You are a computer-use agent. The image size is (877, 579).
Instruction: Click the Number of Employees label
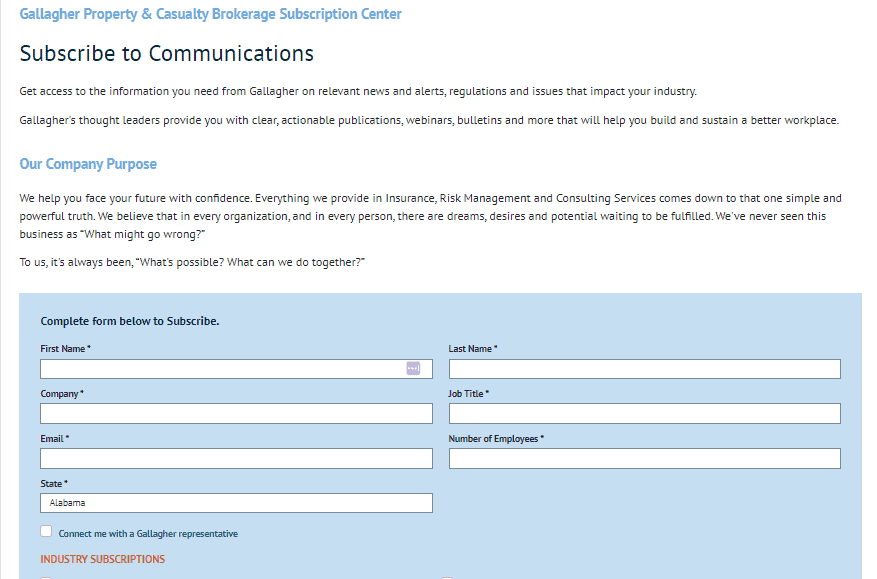[494, 439]
